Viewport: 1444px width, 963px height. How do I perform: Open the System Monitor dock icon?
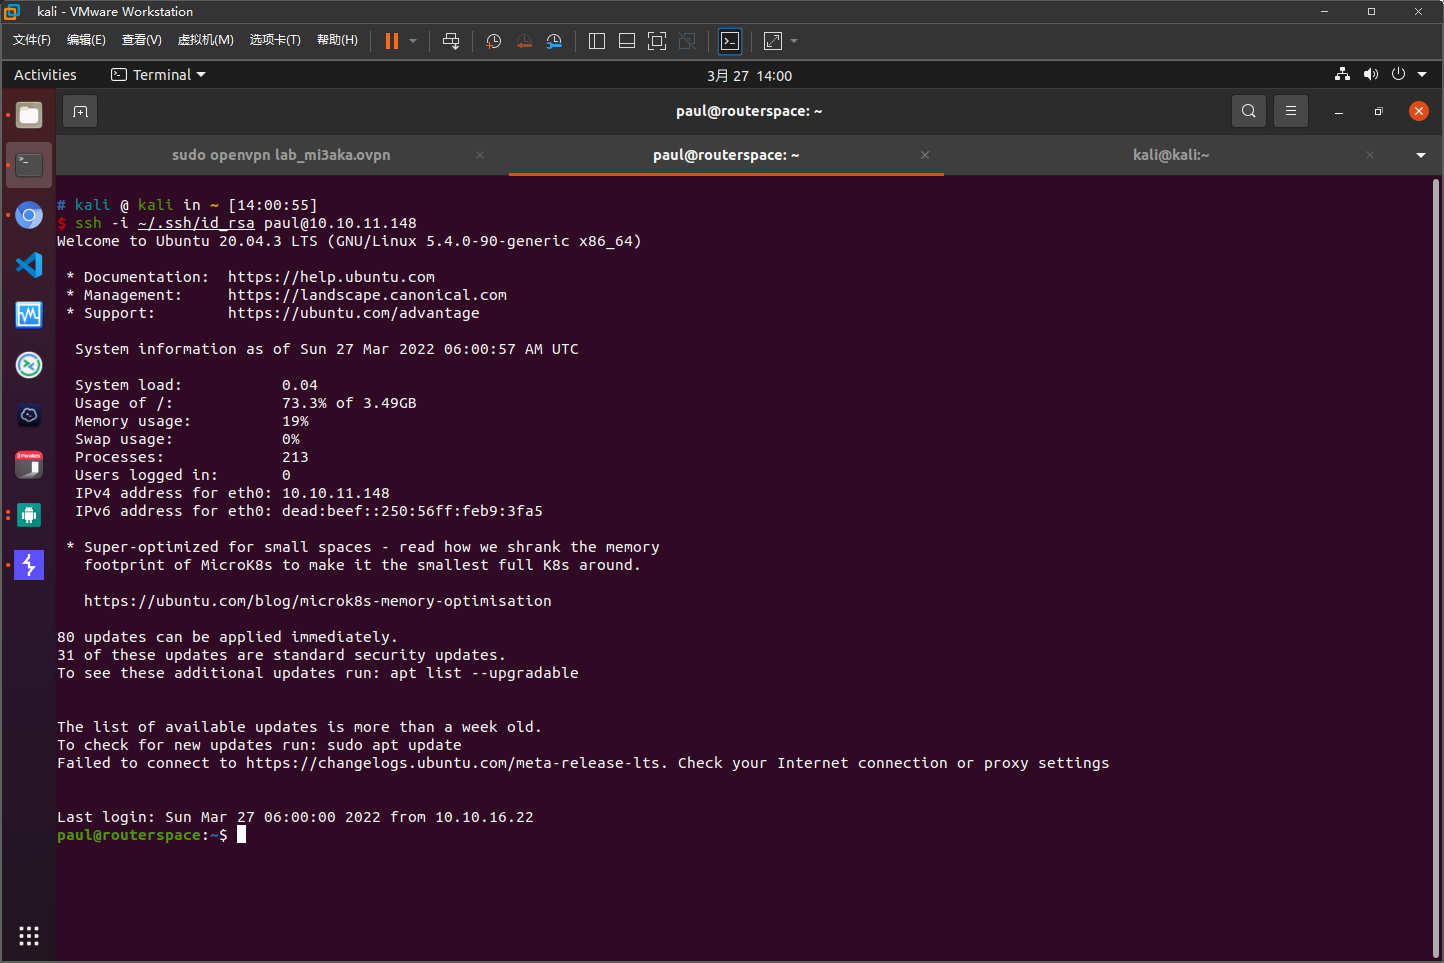(x=29, y=315)
